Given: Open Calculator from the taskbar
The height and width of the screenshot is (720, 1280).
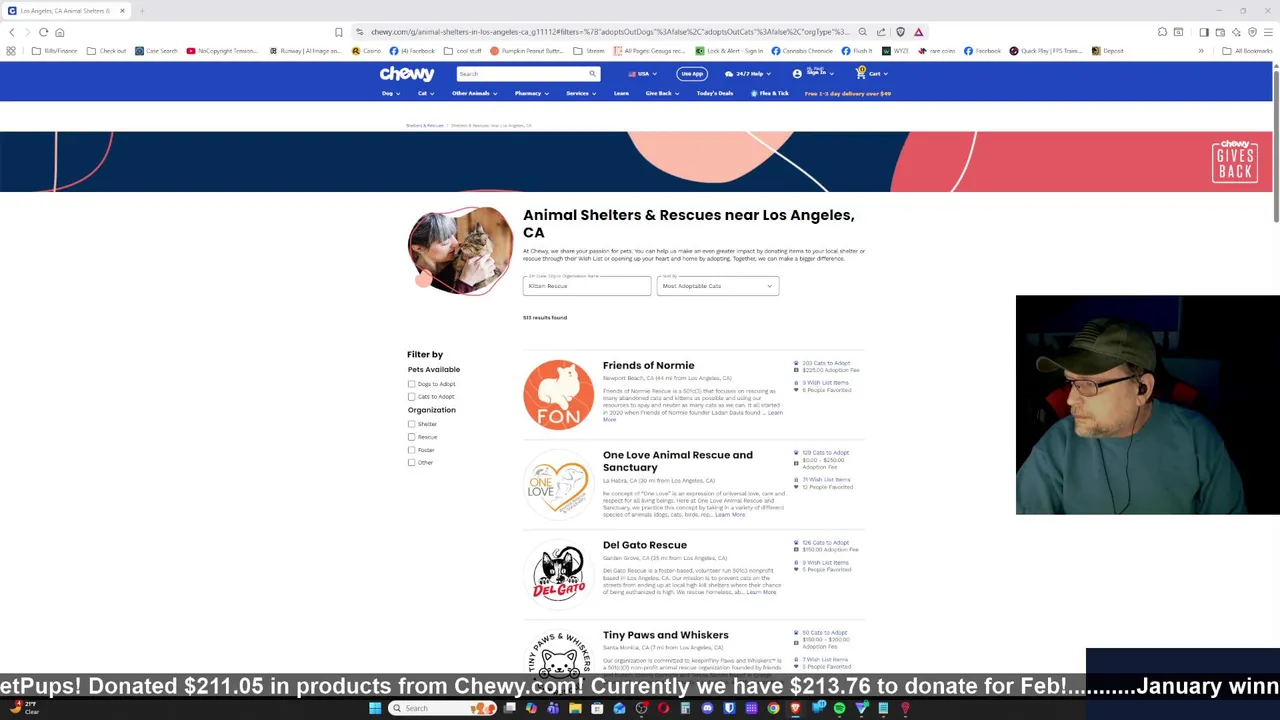Looking at the screenshot, I should click(x=685, y=708).
